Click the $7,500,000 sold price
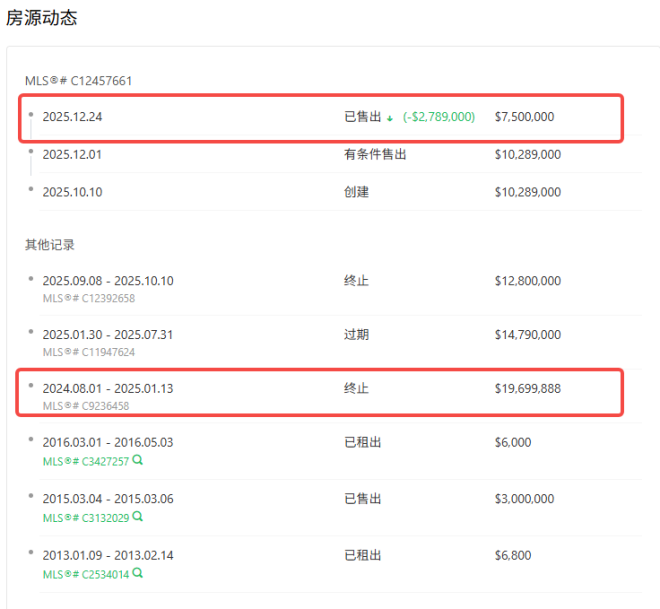 (524, 117)
